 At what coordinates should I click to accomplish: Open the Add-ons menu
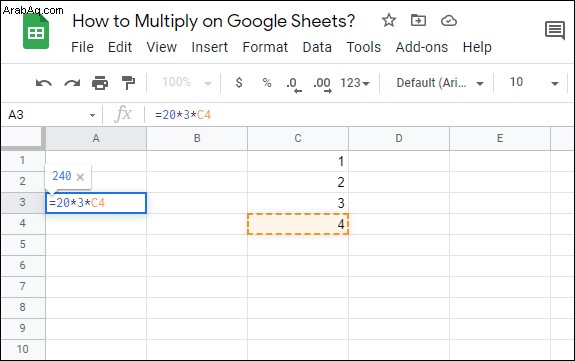click(x=422, y=47)
